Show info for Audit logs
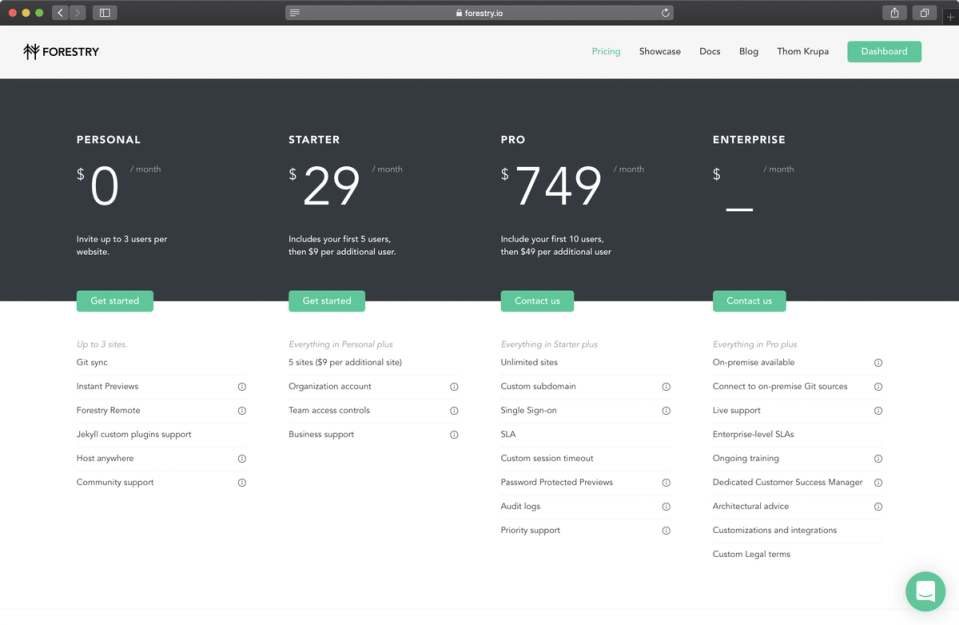The height and width of the screenshot is (625, 959). [666, 506]
